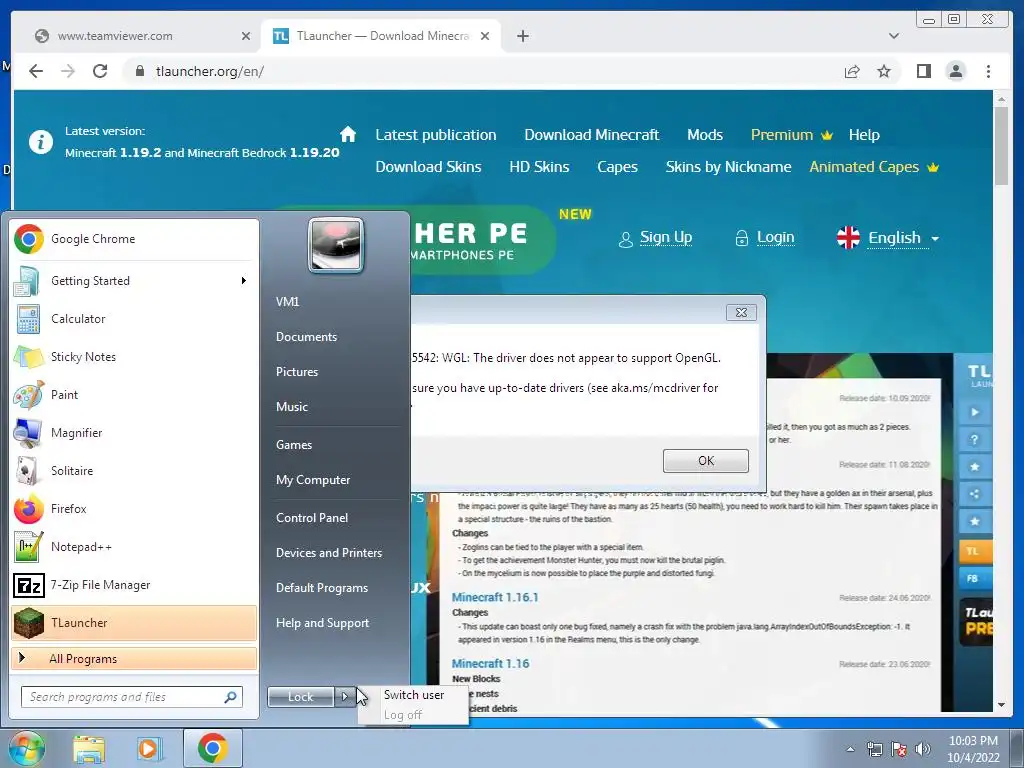Open Skins by Nickname link
Screen dimensions: 1024x768
(x=728, y=167)
